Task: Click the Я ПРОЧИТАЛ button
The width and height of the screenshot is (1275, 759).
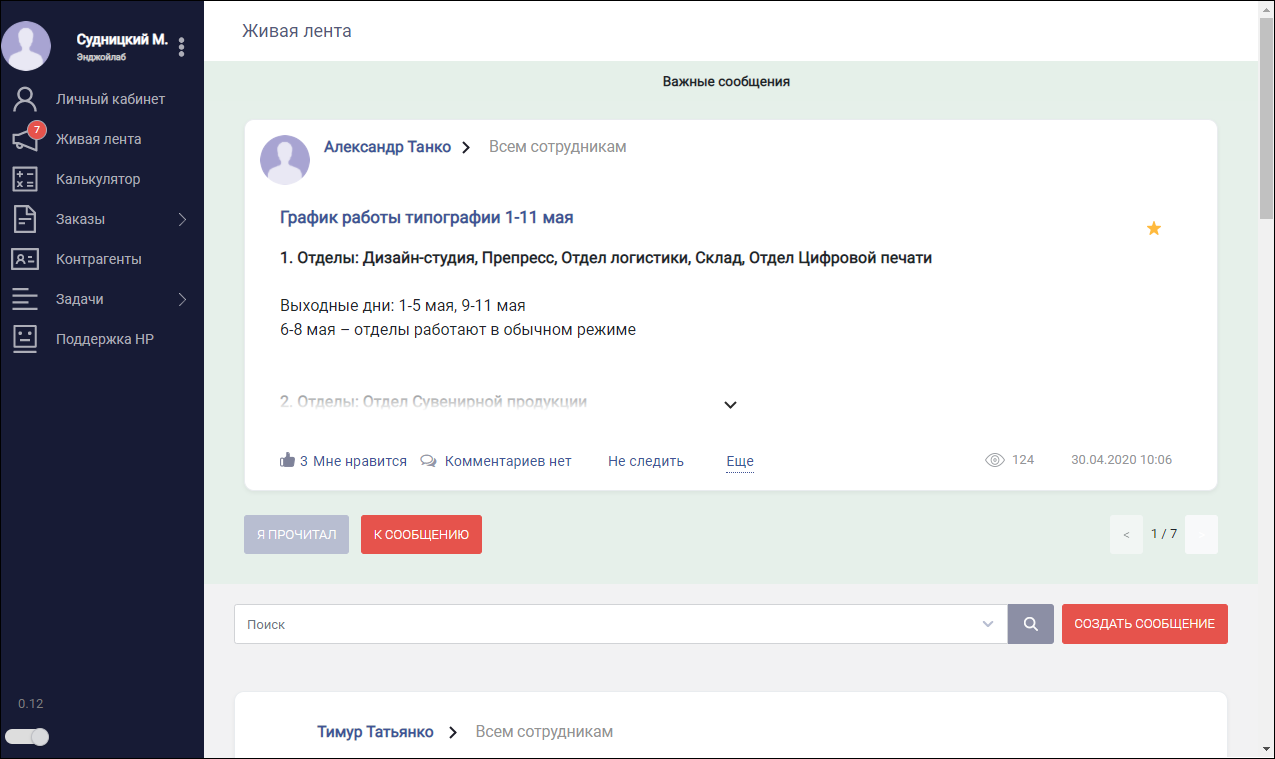Action: point(296,534)
